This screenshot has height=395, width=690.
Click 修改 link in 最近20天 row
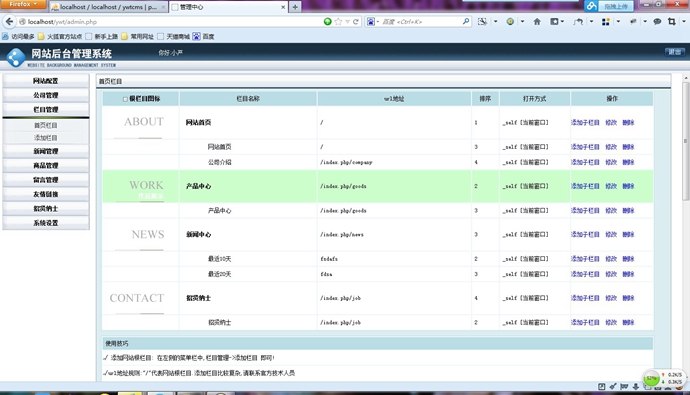(611, 274)
